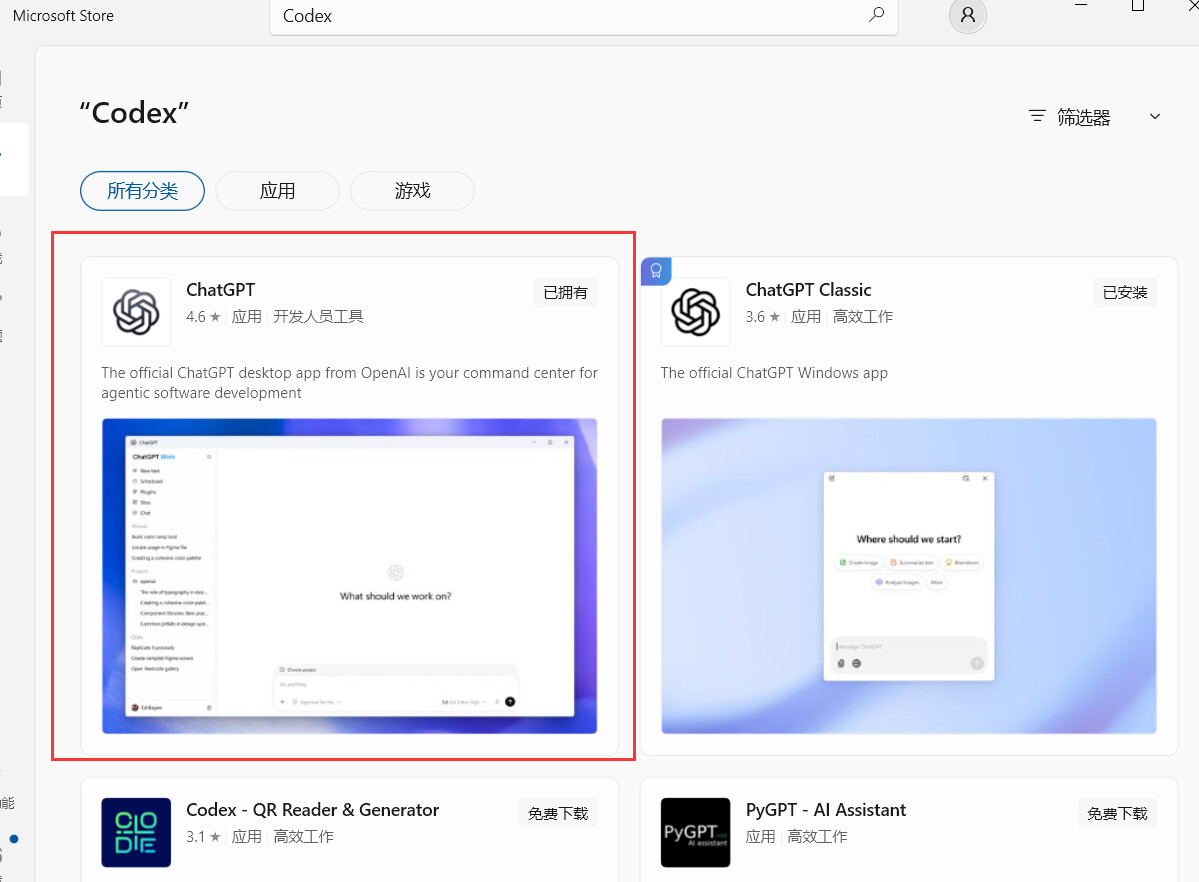Click the ChatGPT description about agentic software development
Screen dimensions: 1199x882
pos(349,382)
